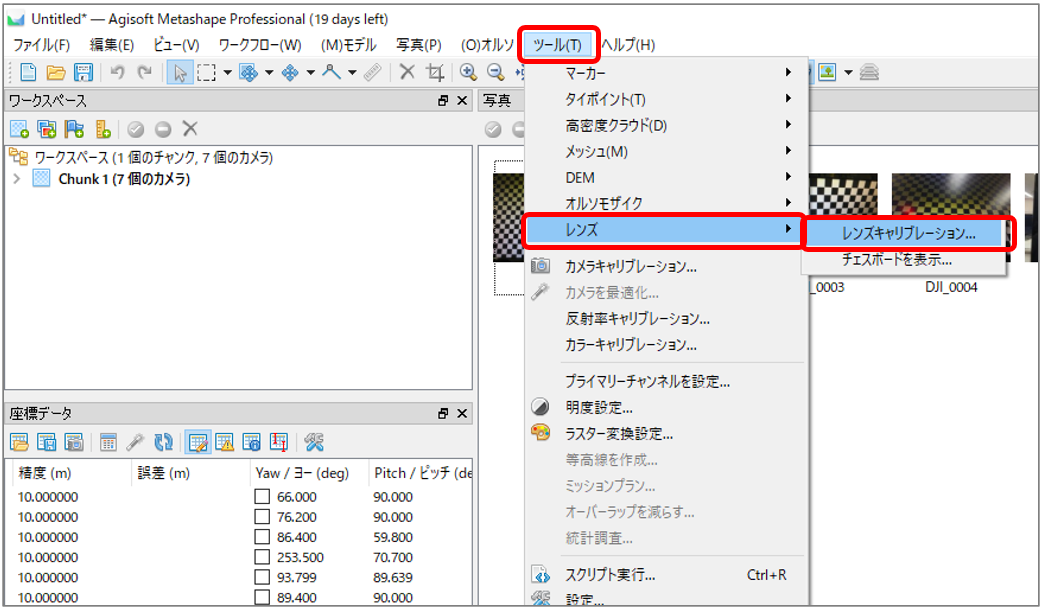Check the box beside Yaw 93.799
Screen dimensions: 1042x609
pyautogui.click(x=262, y=577)
